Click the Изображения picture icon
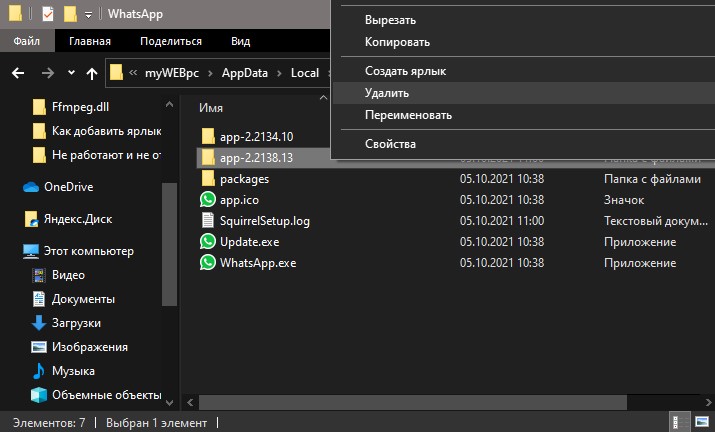The width and height of the screenshot is (715, 432). coord(39,347)
